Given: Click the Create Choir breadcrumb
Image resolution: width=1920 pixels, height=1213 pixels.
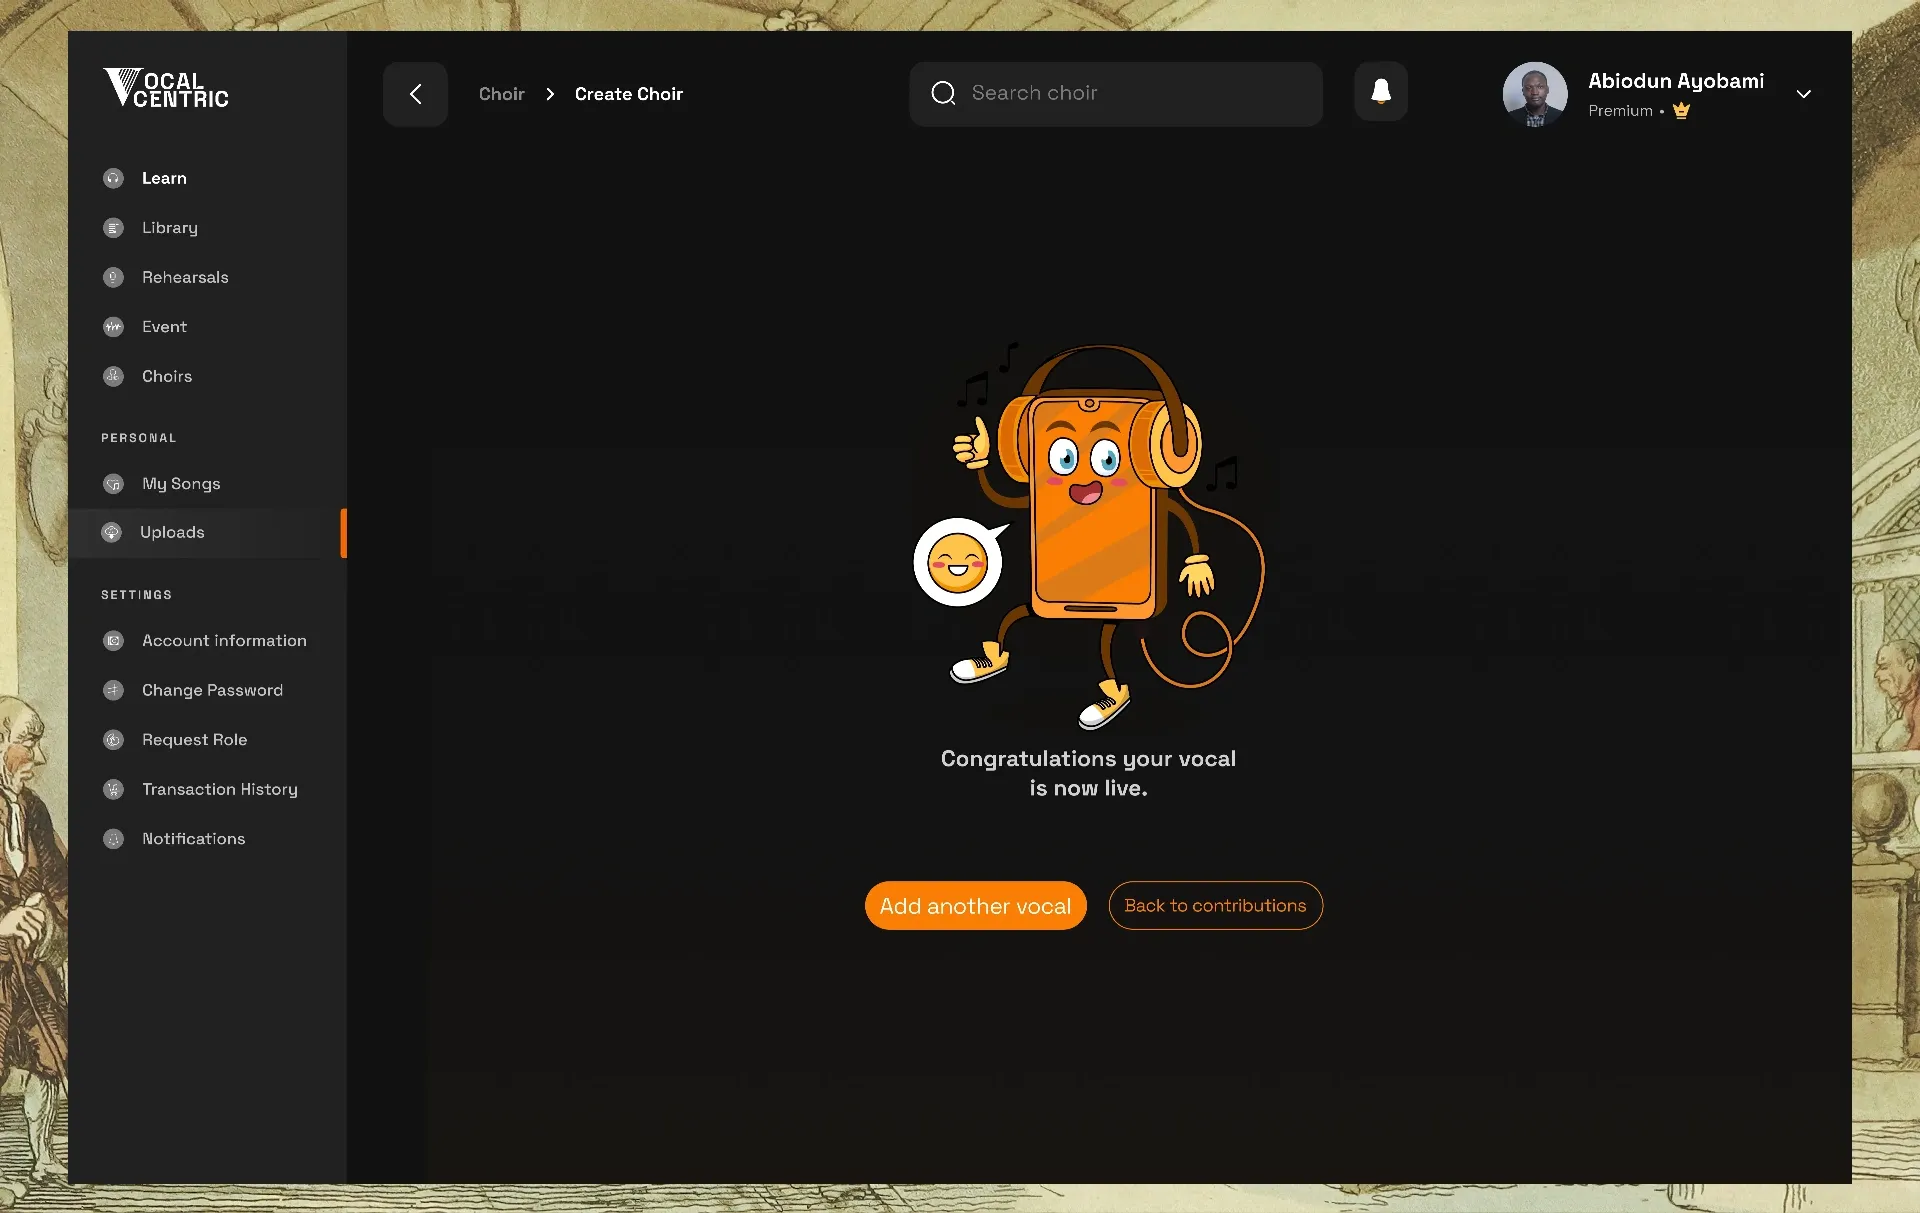Looking at the screenshot, I should click(628, 94).
